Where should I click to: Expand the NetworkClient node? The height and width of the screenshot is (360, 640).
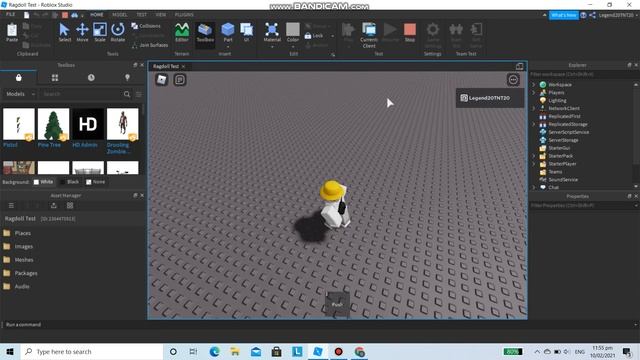(533, 109)
